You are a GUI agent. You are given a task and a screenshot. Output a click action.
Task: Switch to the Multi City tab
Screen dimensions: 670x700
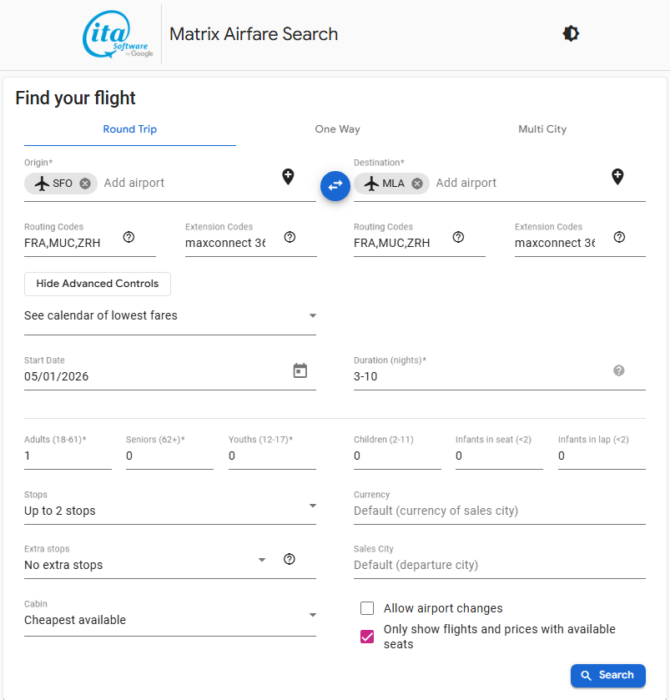coord(542,129)
